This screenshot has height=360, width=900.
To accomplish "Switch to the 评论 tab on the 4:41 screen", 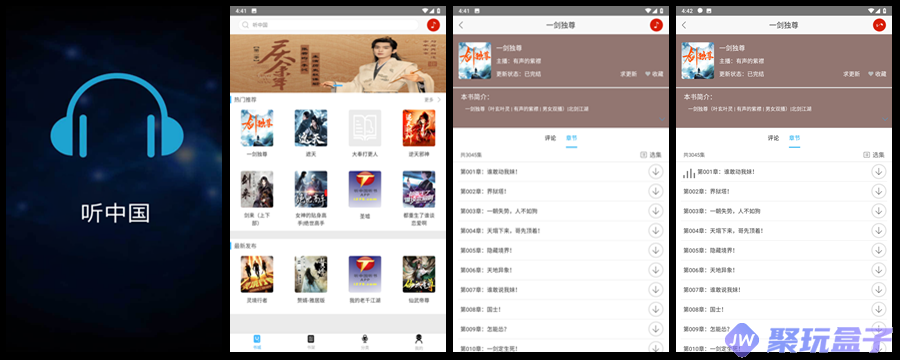I will (x=550, y=138).
